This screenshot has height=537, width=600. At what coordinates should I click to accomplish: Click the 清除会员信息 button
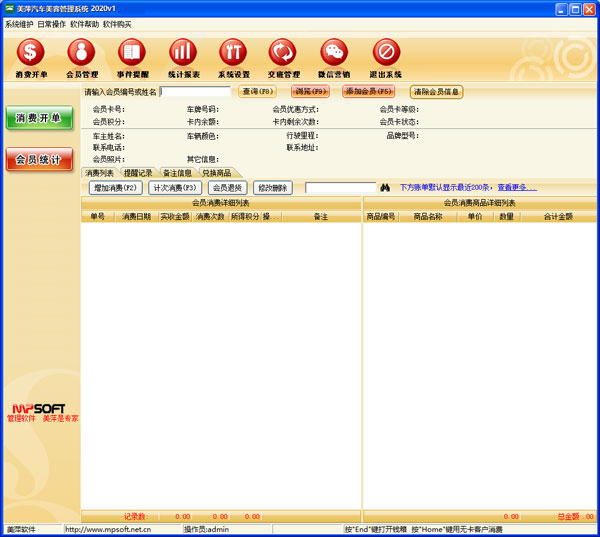[436, 91]
